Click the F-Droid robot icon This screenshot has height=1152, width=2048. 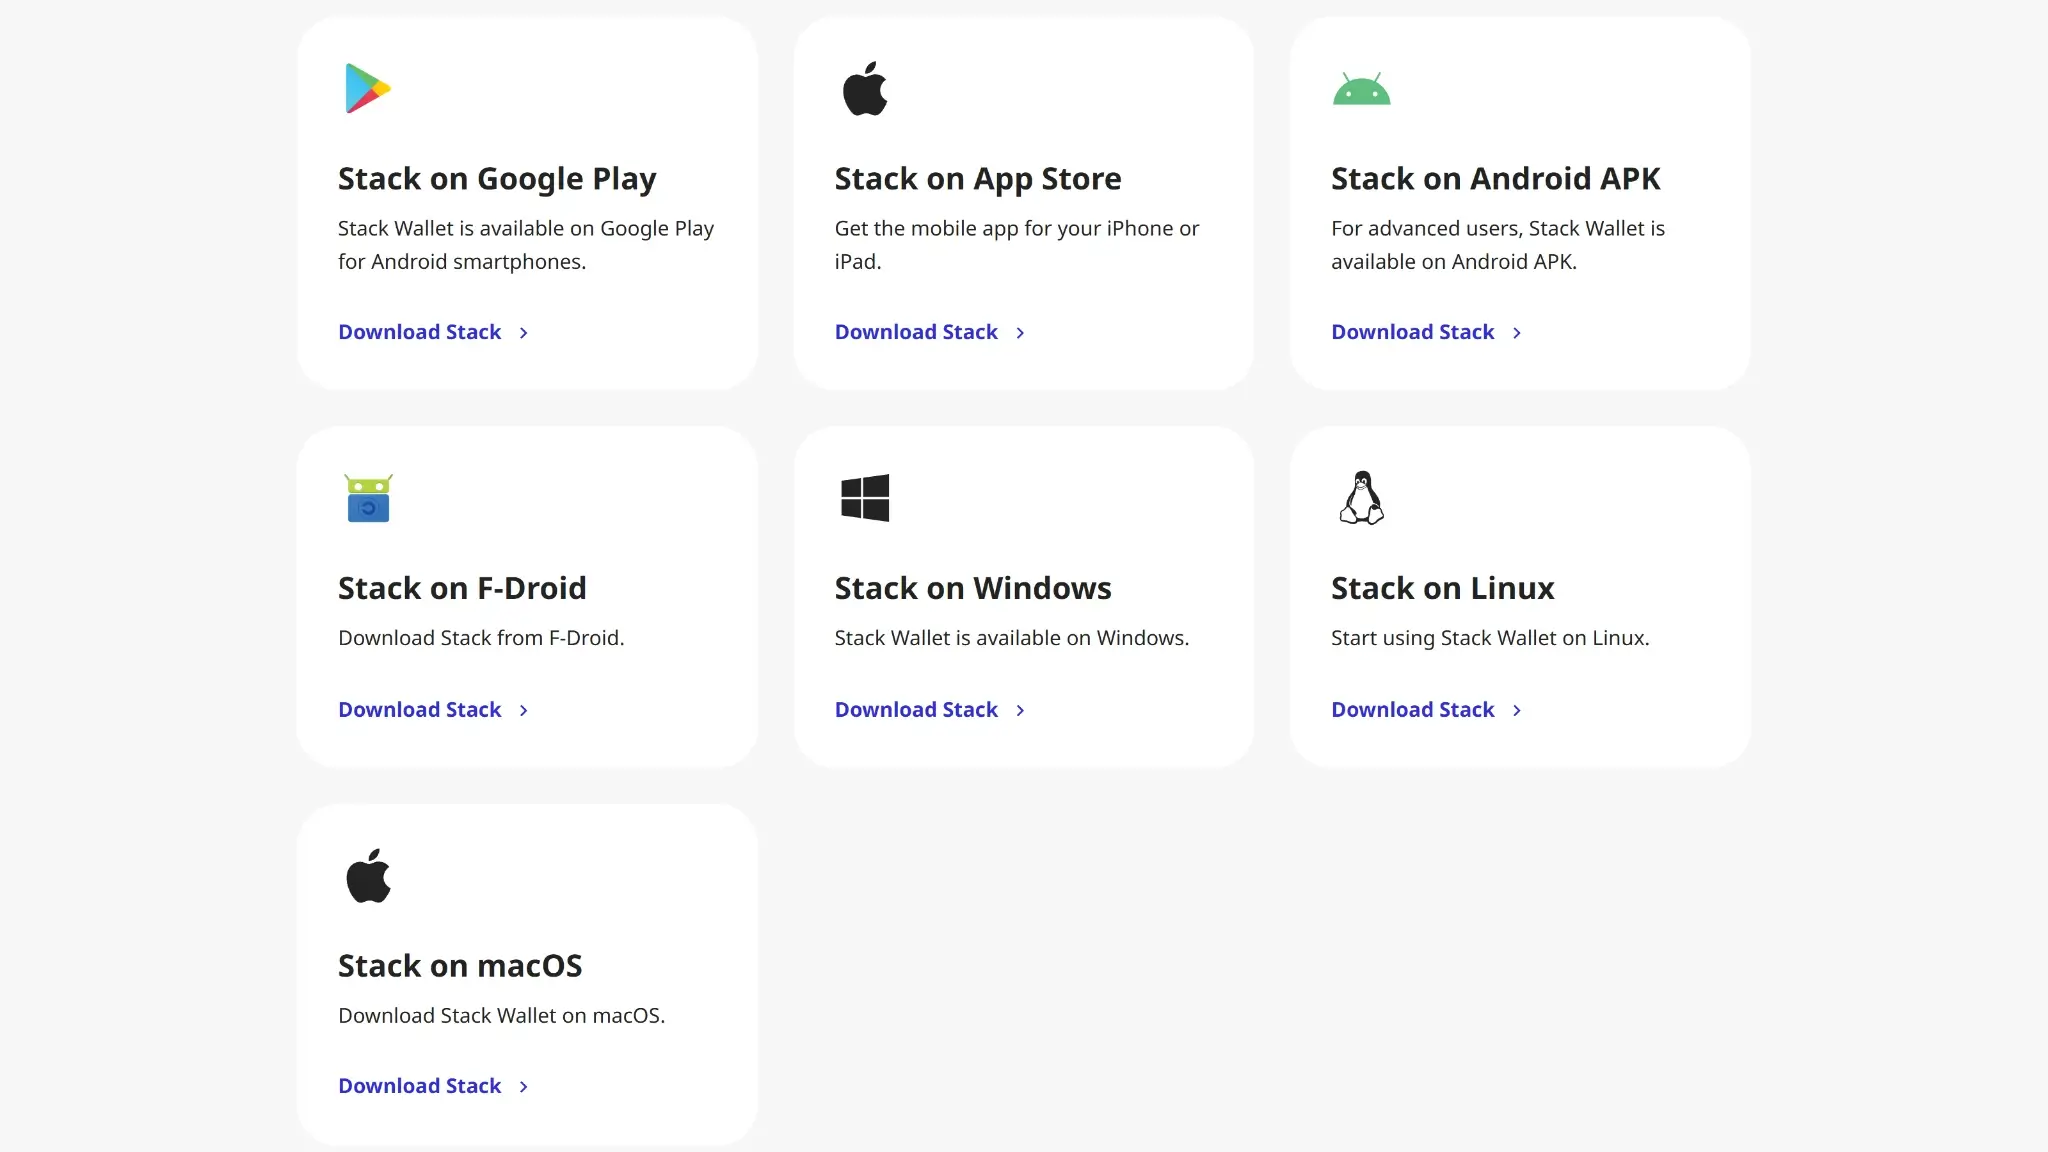(x=368, y=498)
